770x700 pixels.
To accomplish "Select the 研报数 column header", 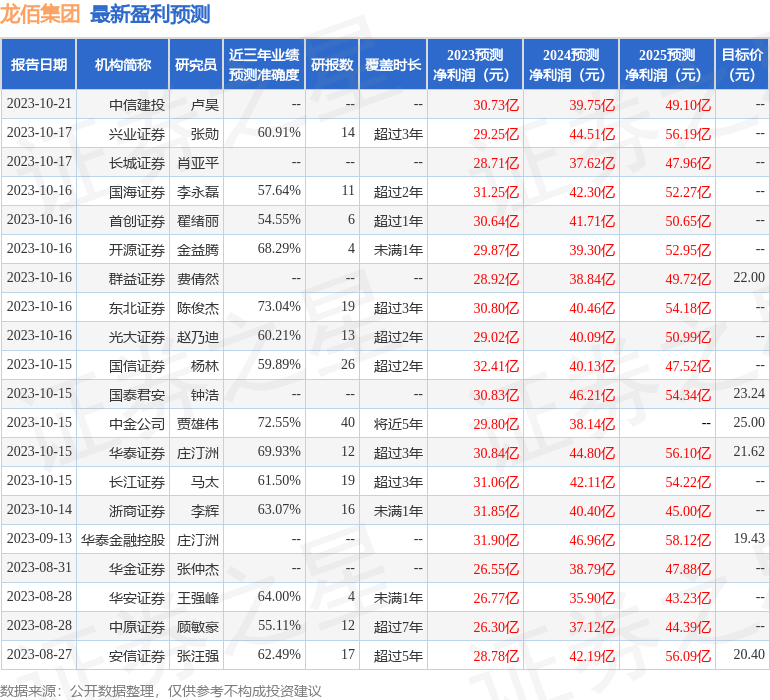I will (332, 64).
